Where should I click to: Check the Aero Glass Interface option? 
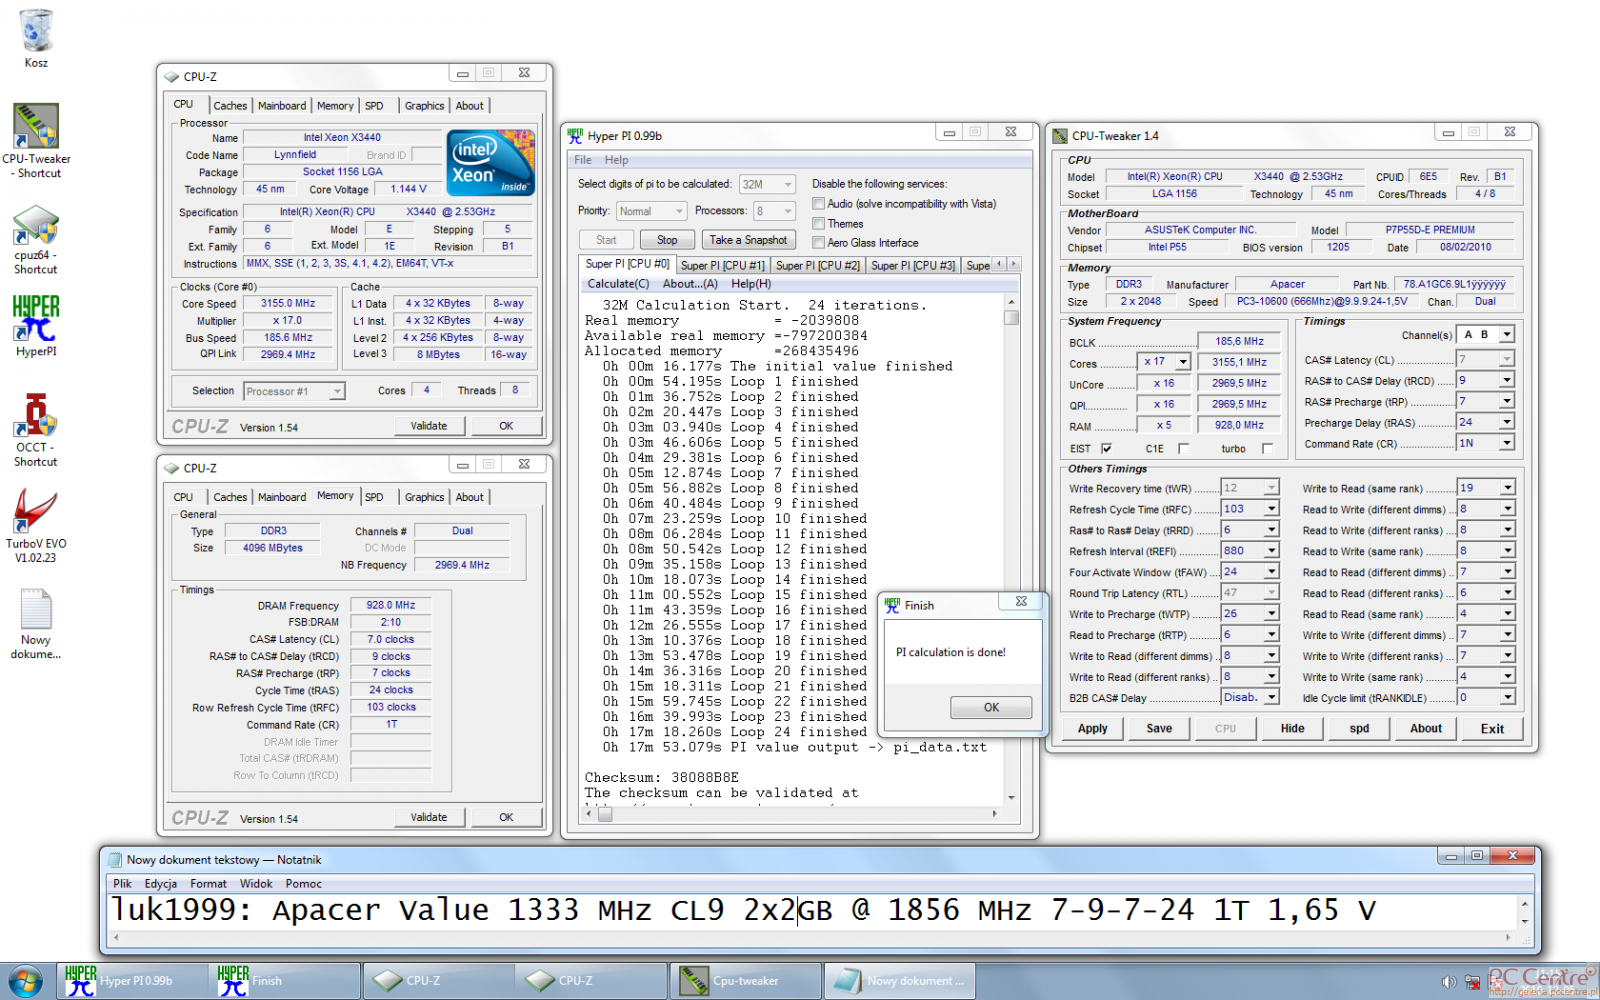pos(818,243)
